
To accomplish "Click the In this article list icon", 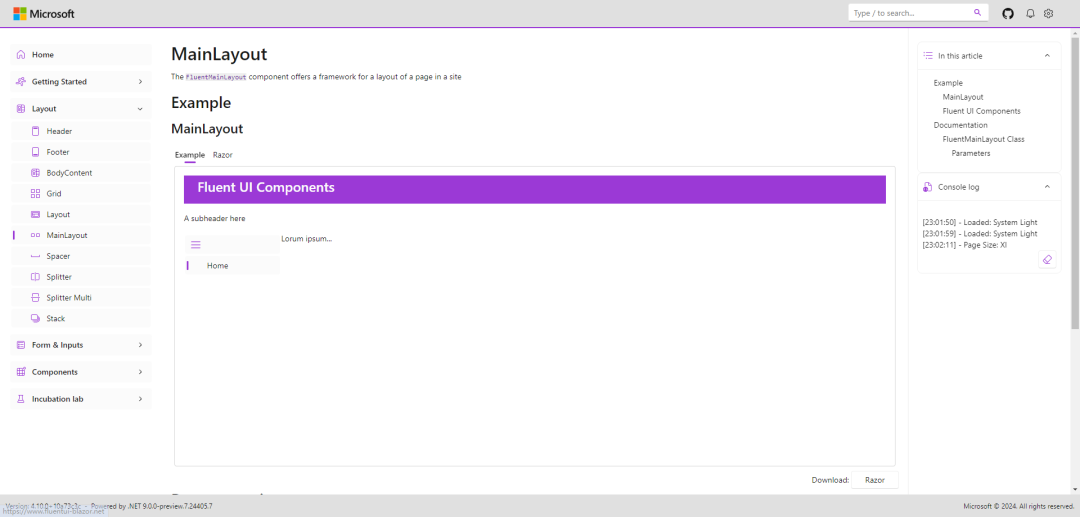I will tap(928, 56).
